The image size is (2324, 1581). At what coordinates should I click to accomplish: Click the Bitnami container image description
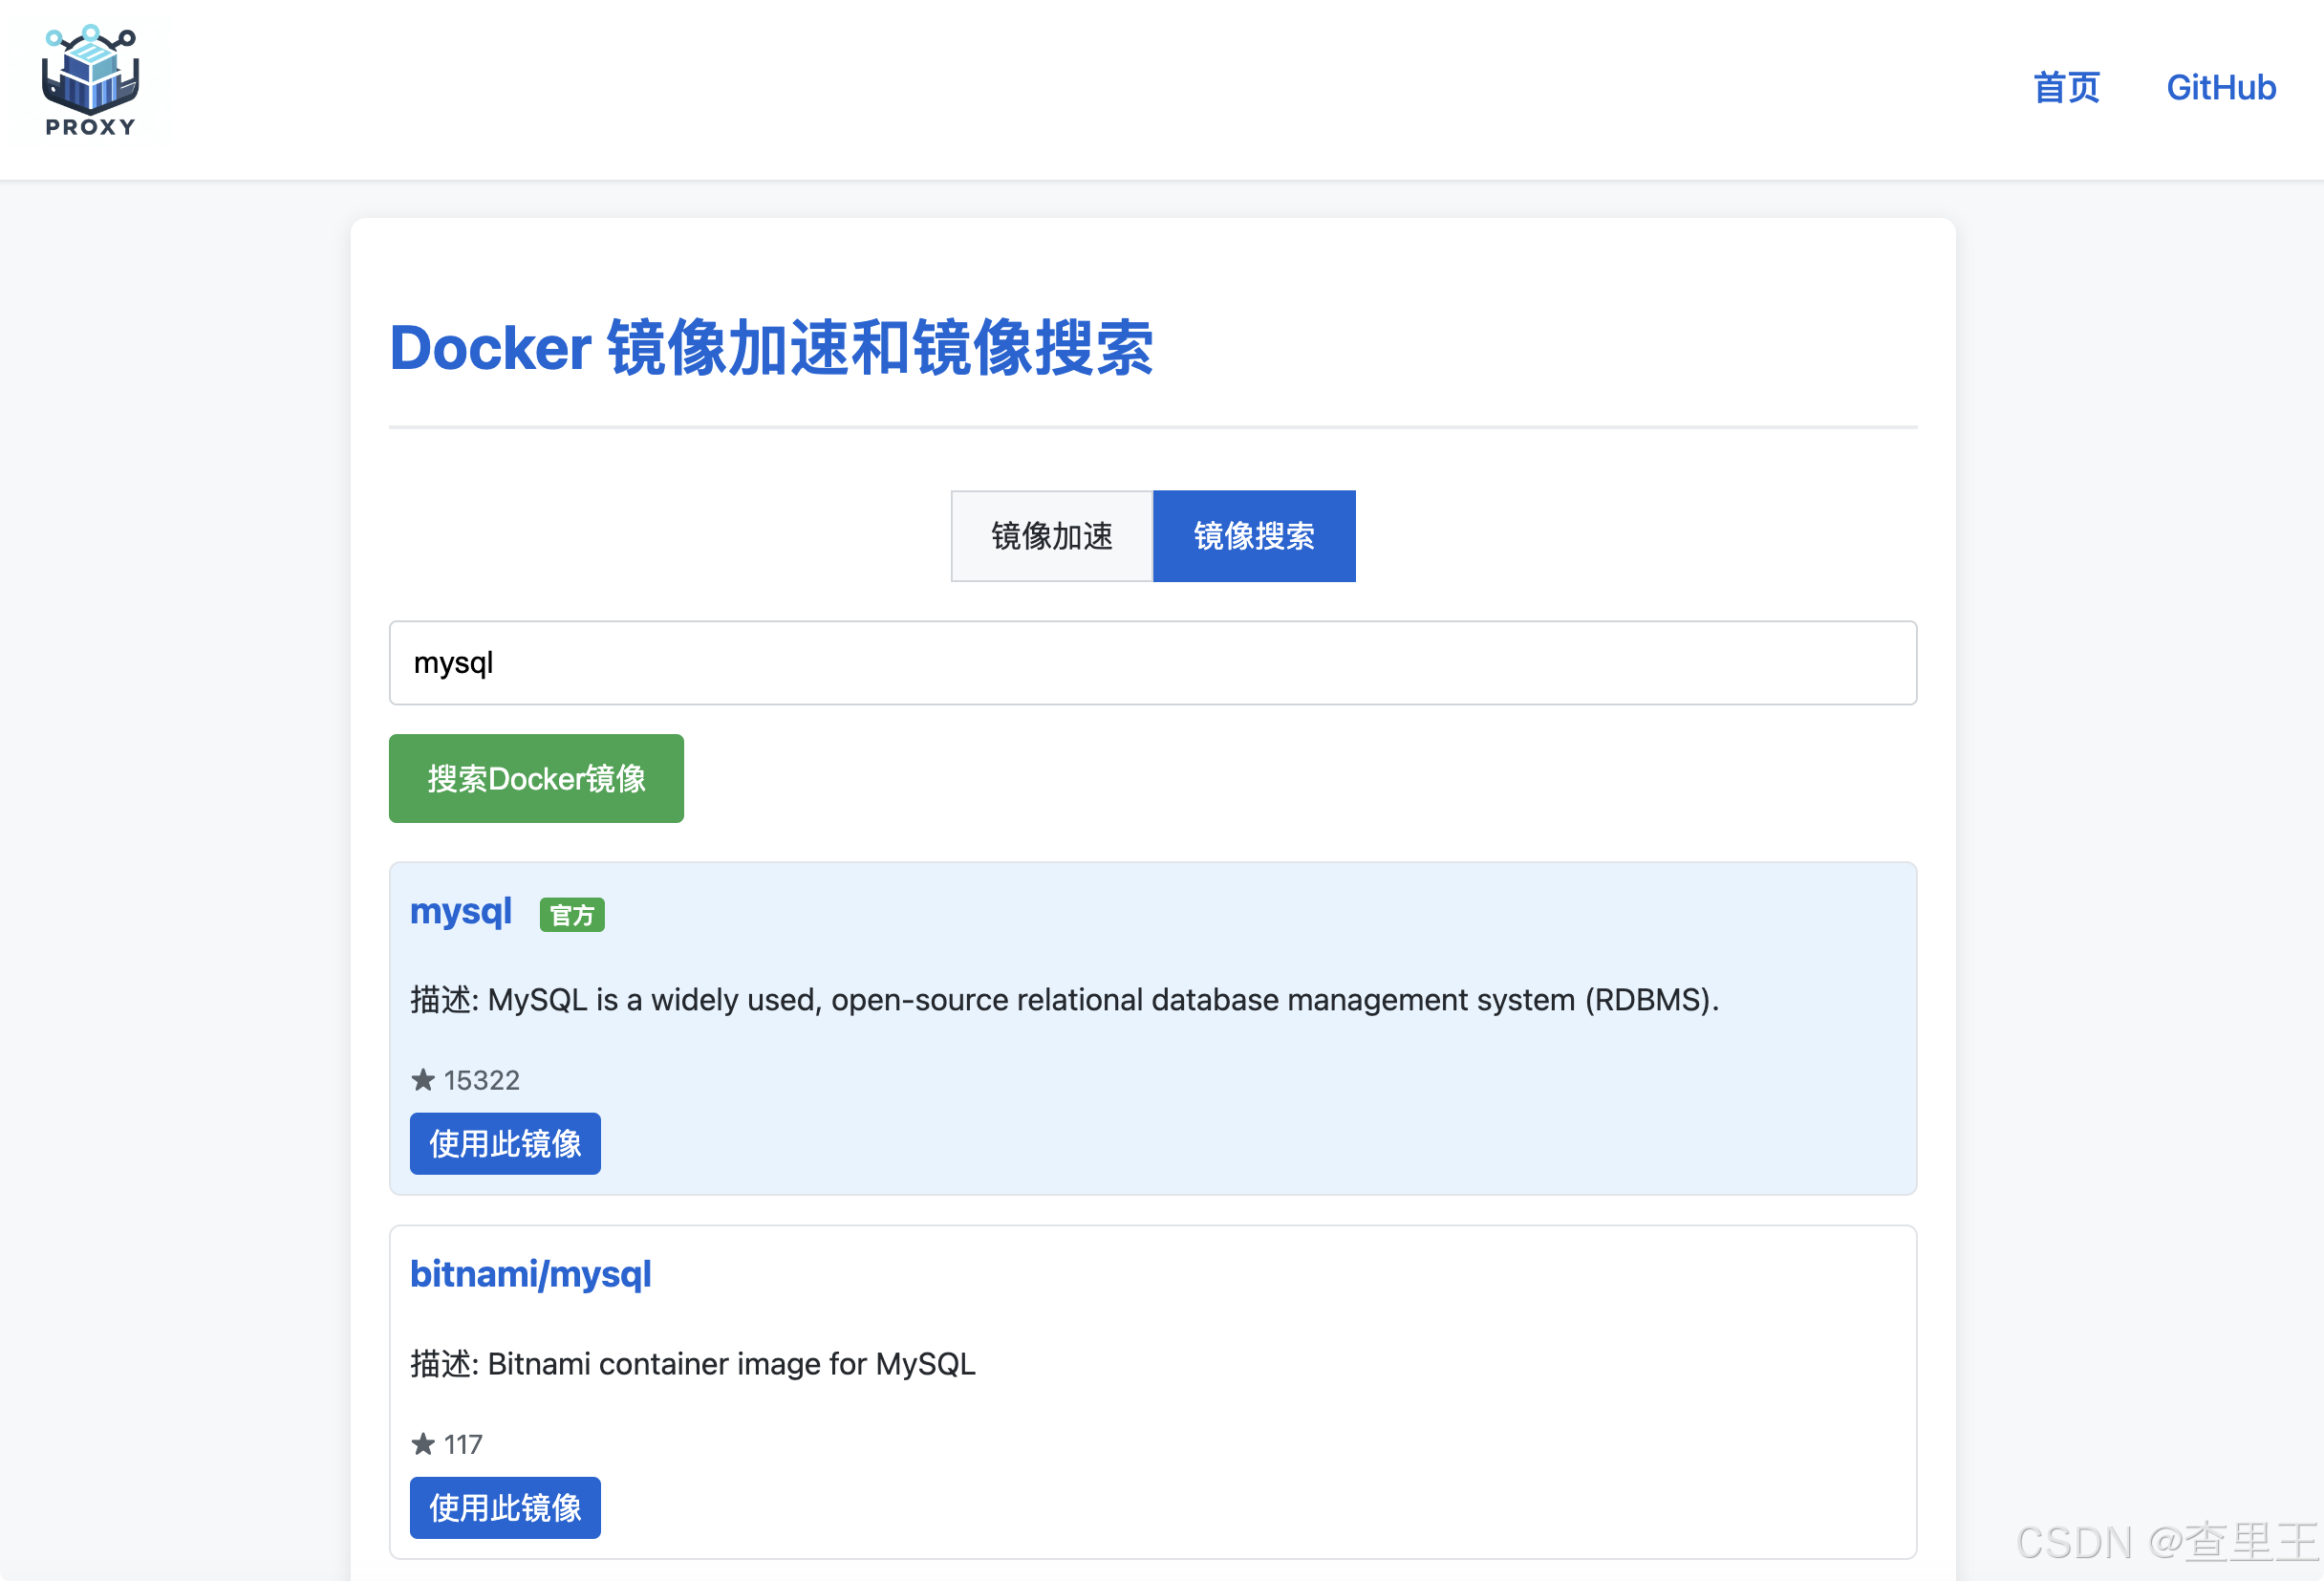tap(693, 1364)
